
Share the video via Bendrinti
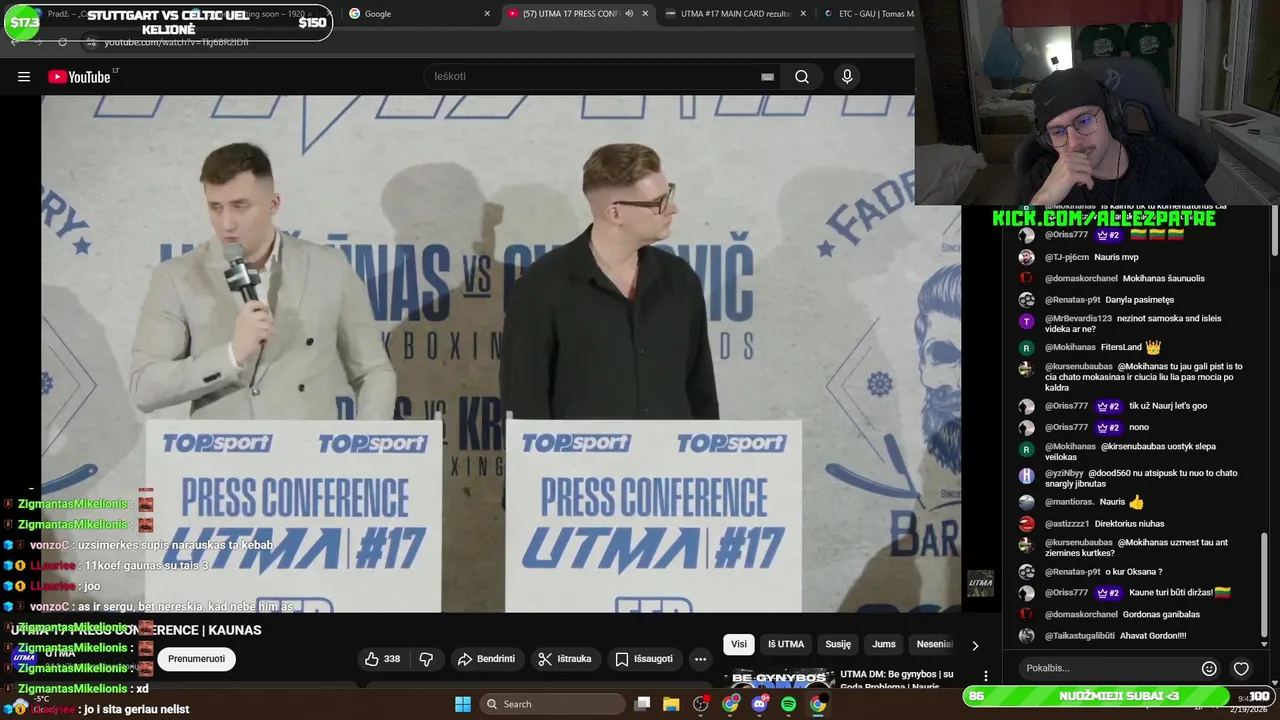486,659
